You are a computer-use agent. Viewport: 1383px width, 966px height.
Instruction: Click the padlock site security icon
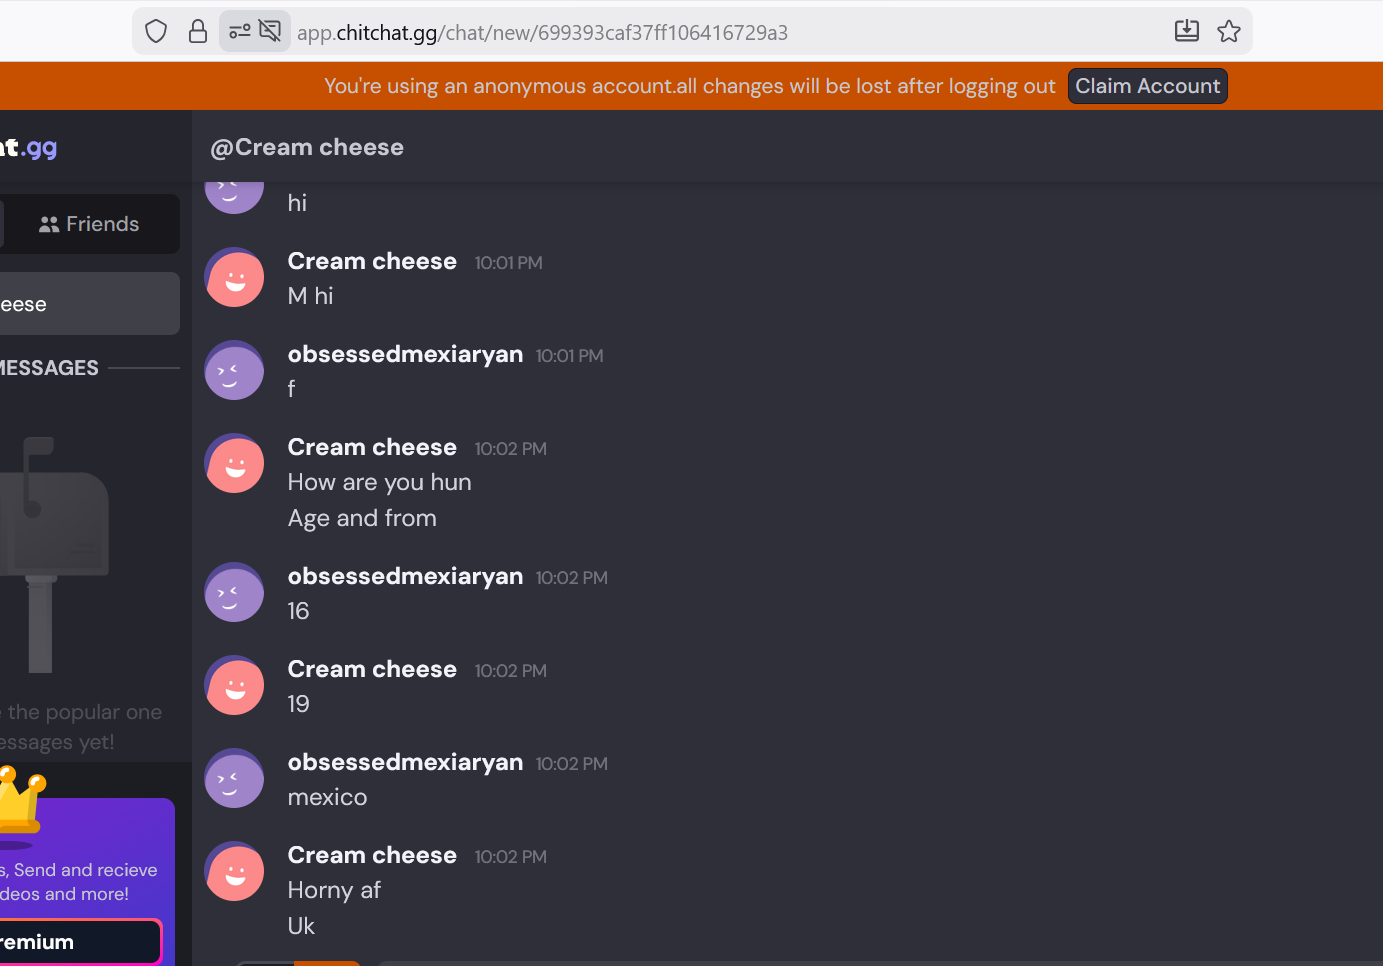pos(198,32)
